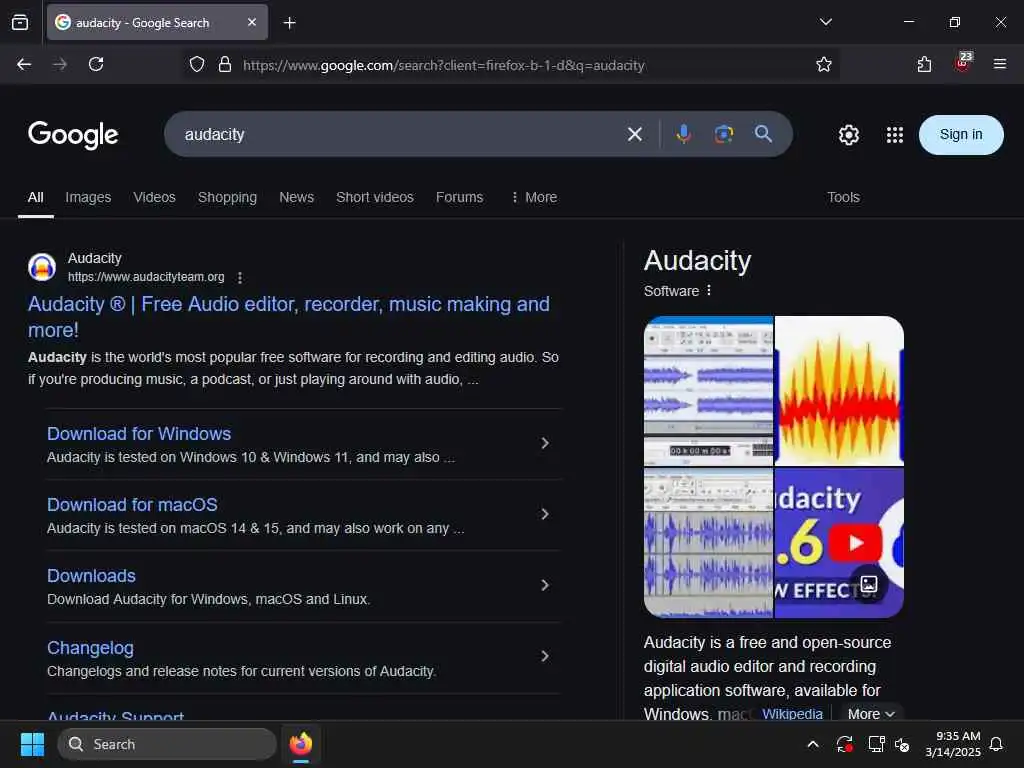Screen dimensions: 1024x768
Task: Expand the More search filters menu
Action: (534, 197)
